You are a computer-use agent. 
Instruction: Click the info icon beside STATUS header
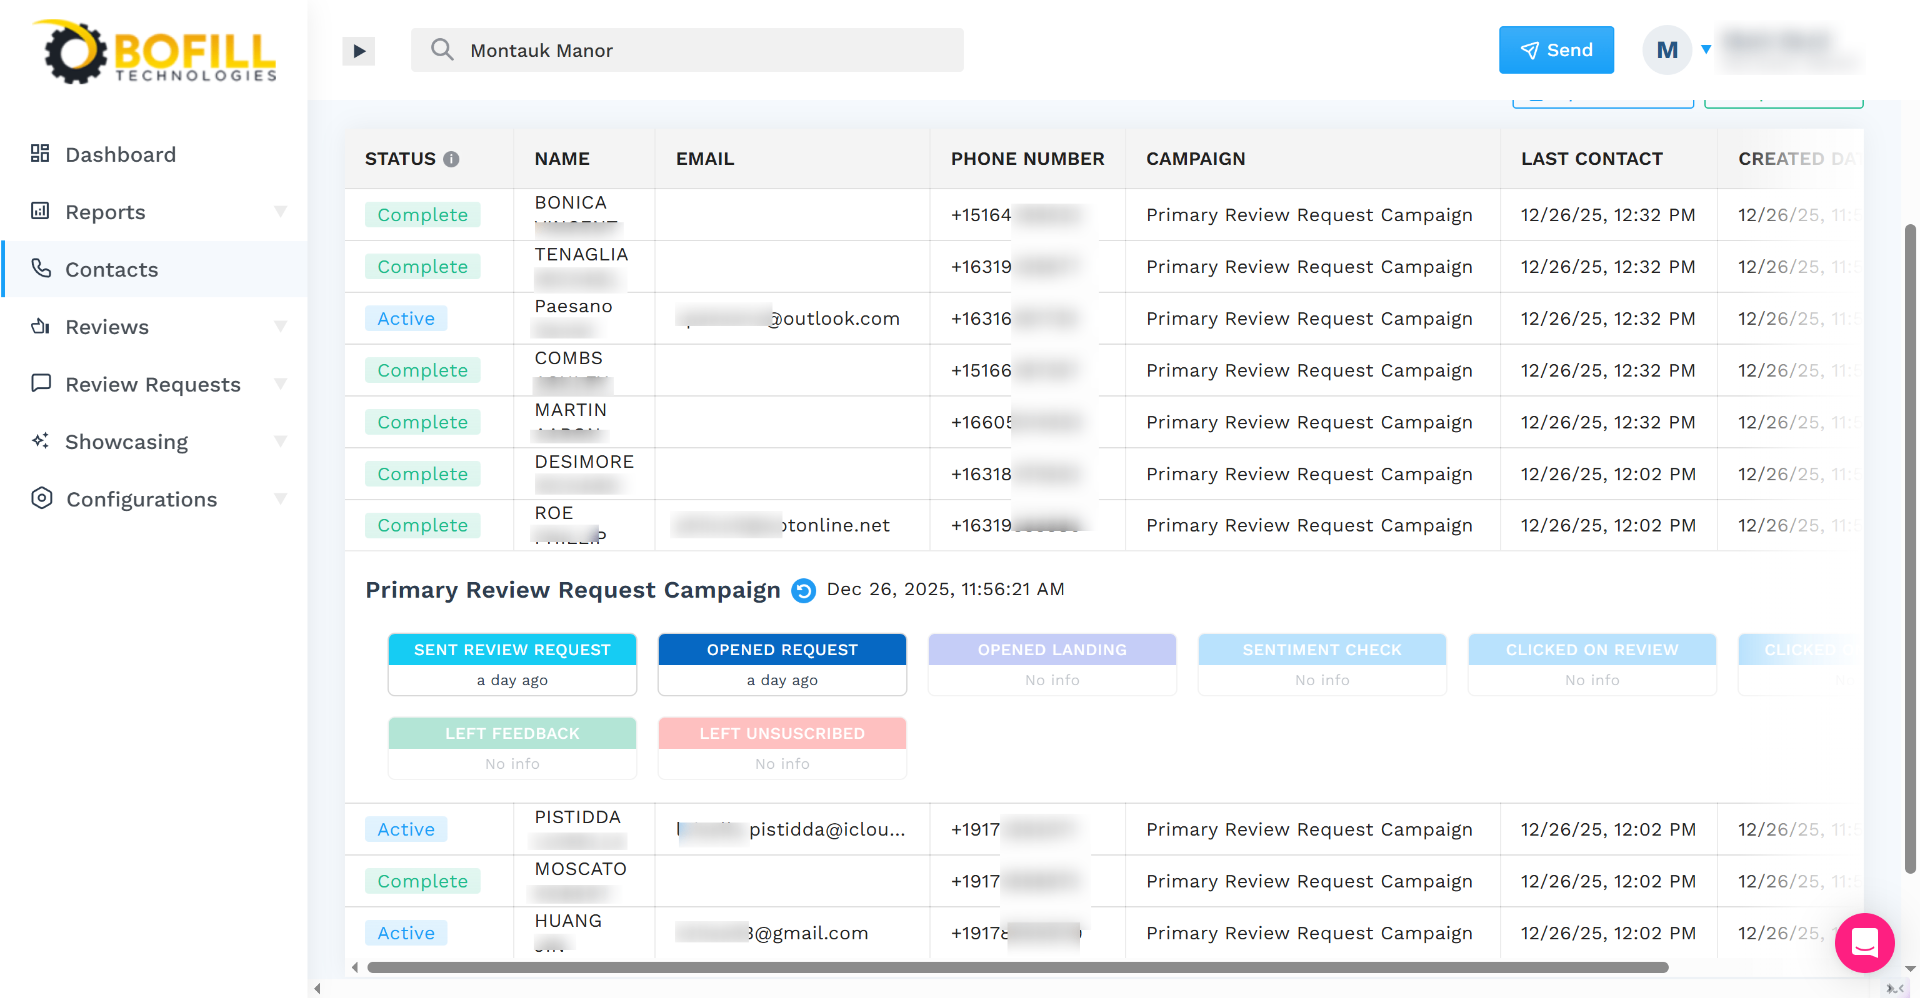point(452,158)
